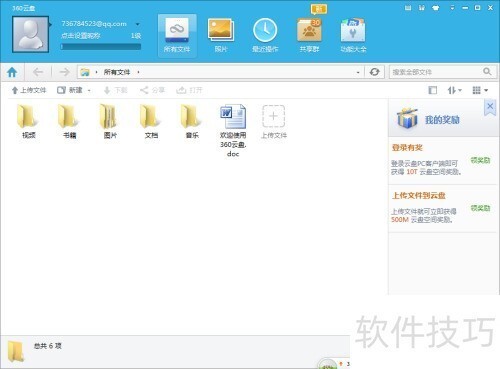The image size is (500, 369).
Task: Select the 欢迎使用360云盘.doc file
Action: tap(233, 130)
